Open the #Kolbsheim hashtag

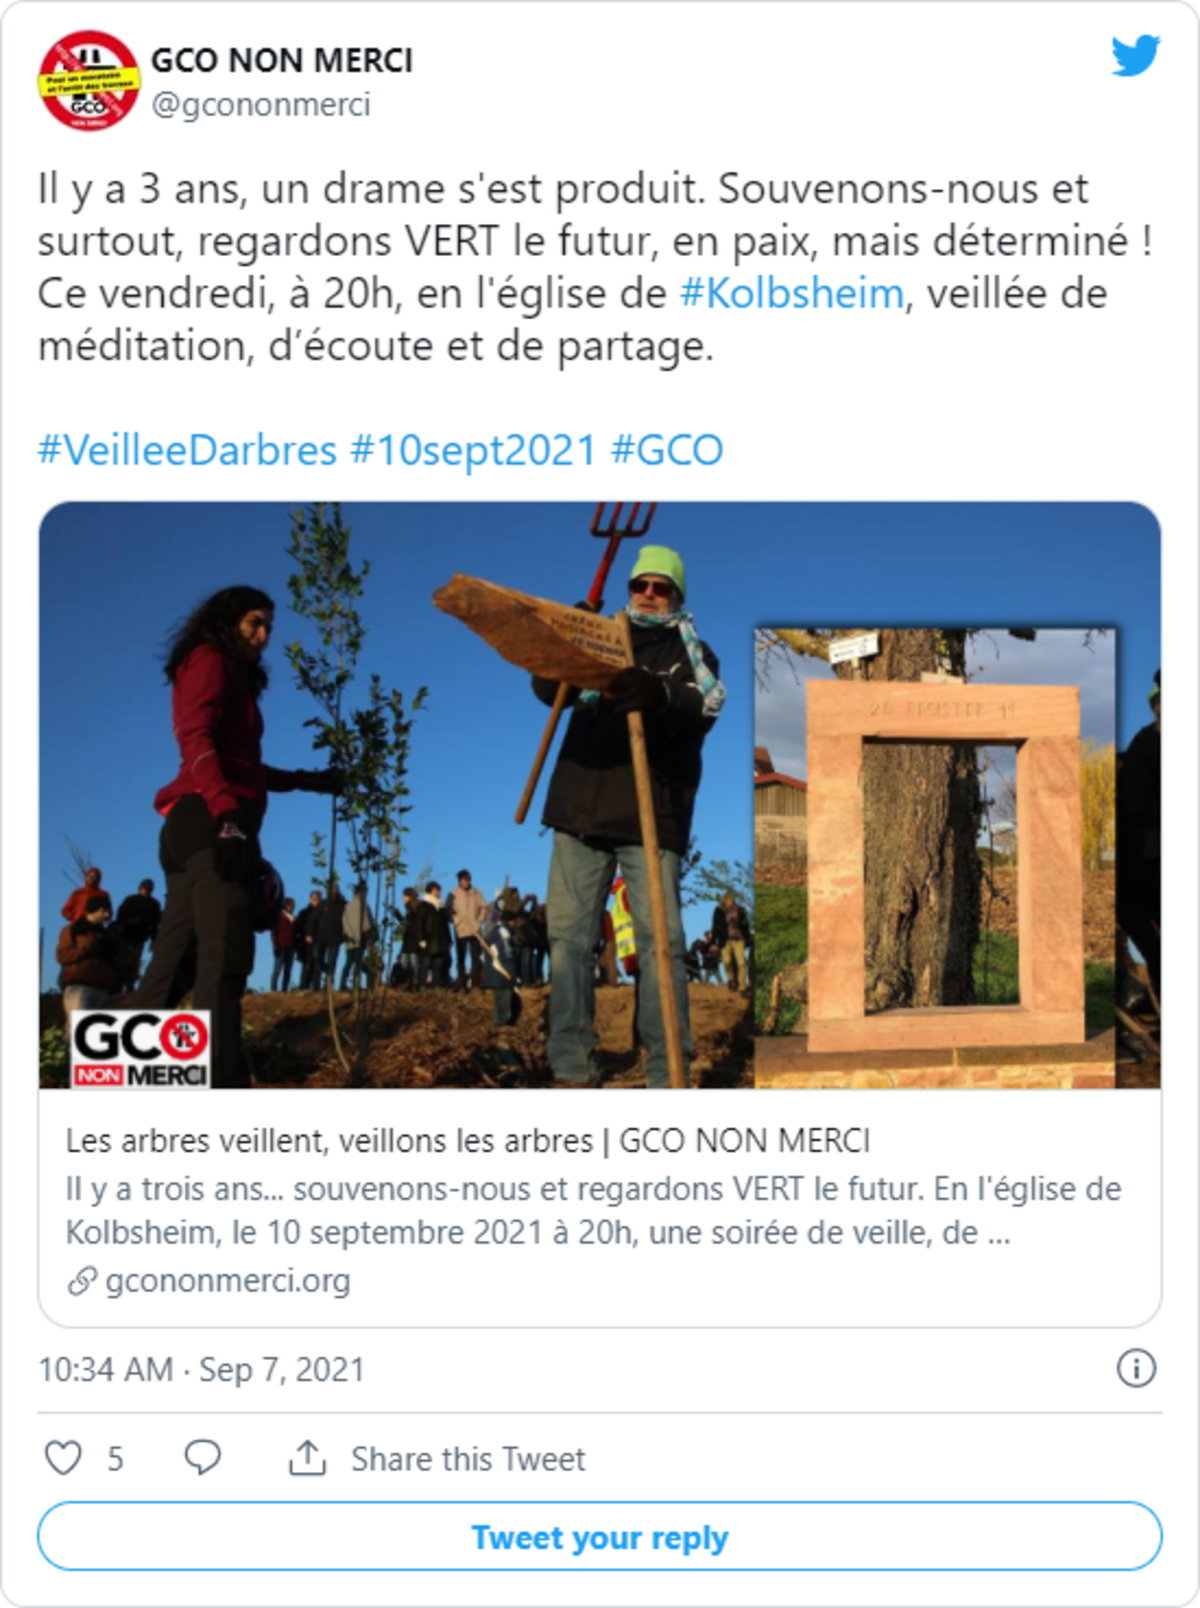791,294
